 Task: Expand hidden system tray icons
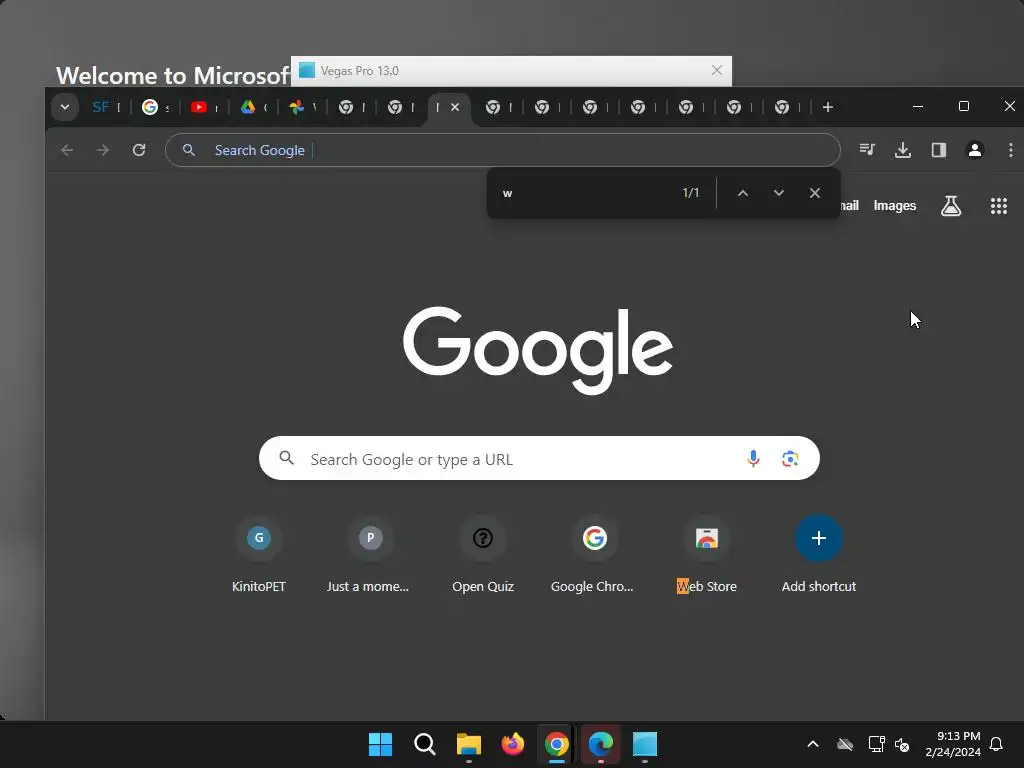tap(813, 744)
